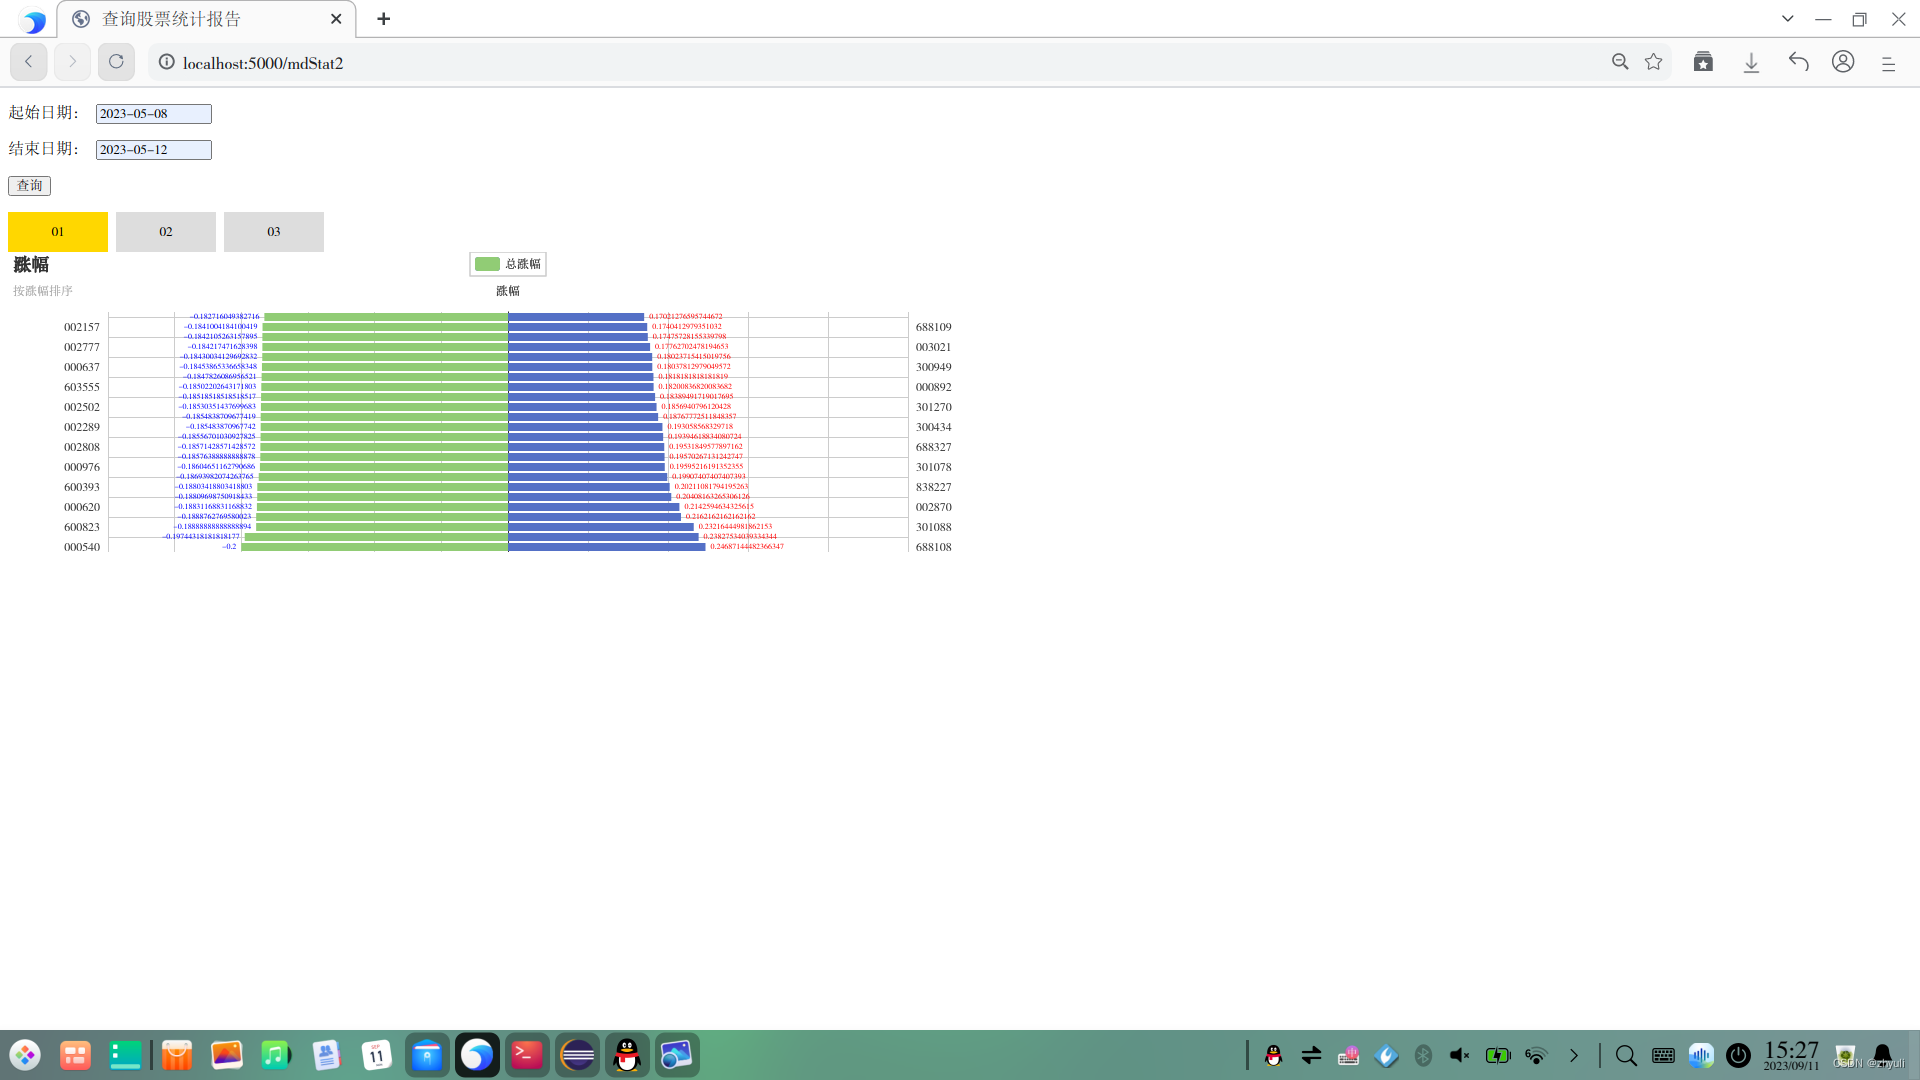This screenshot has height=1080, width=1920.
Task: Expand system tray overflow chevron
Action: pyautogui.click(x=1574, y=1056)
